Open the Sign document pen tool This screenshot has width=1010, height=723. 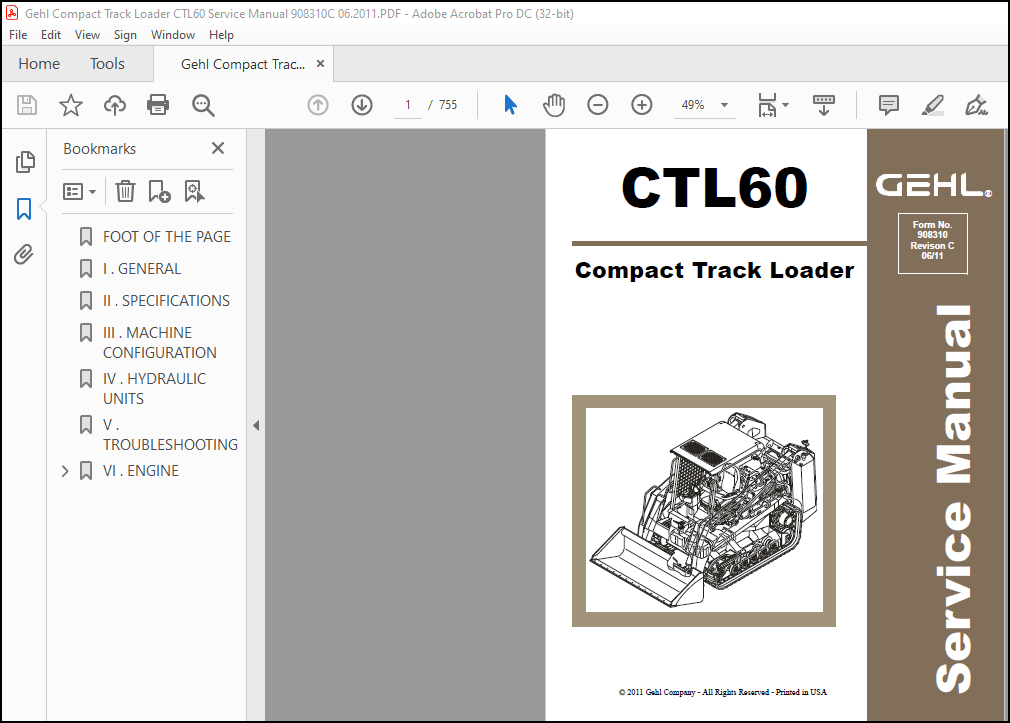pyautogui.click(x=977, y=105)
